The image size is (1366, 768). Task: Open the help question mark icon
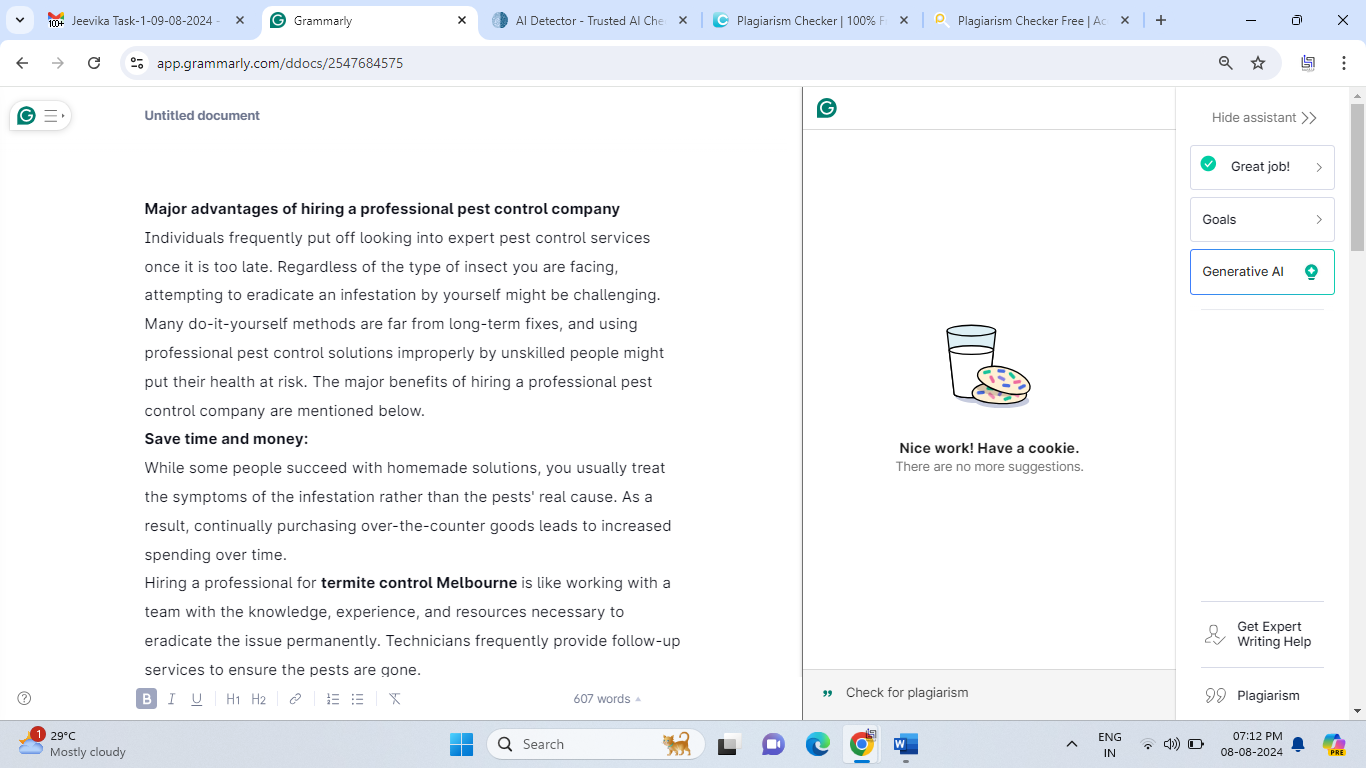25,698
